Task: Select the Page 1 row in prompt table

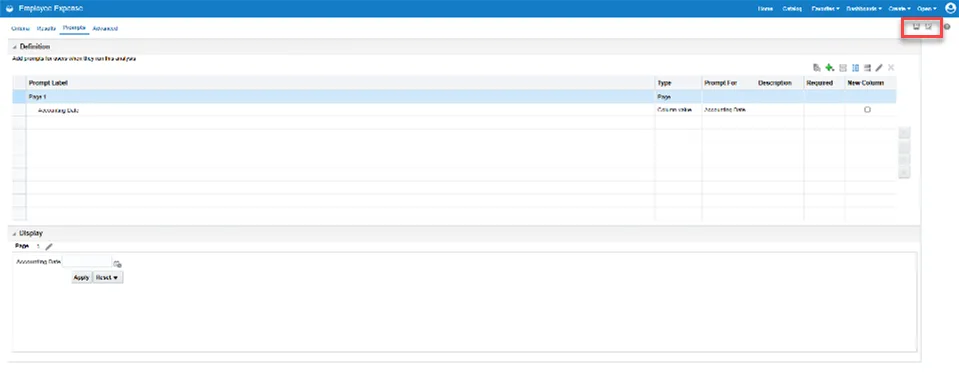Action: pyautogui.click(x=454, y=97)
